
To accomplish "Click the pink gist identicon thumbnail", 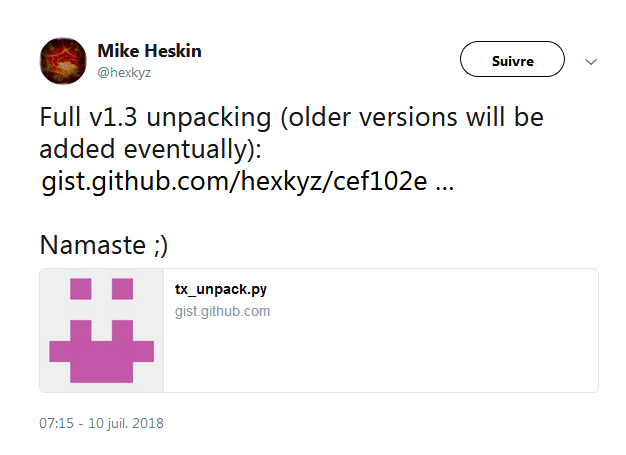I will (101, 330).
